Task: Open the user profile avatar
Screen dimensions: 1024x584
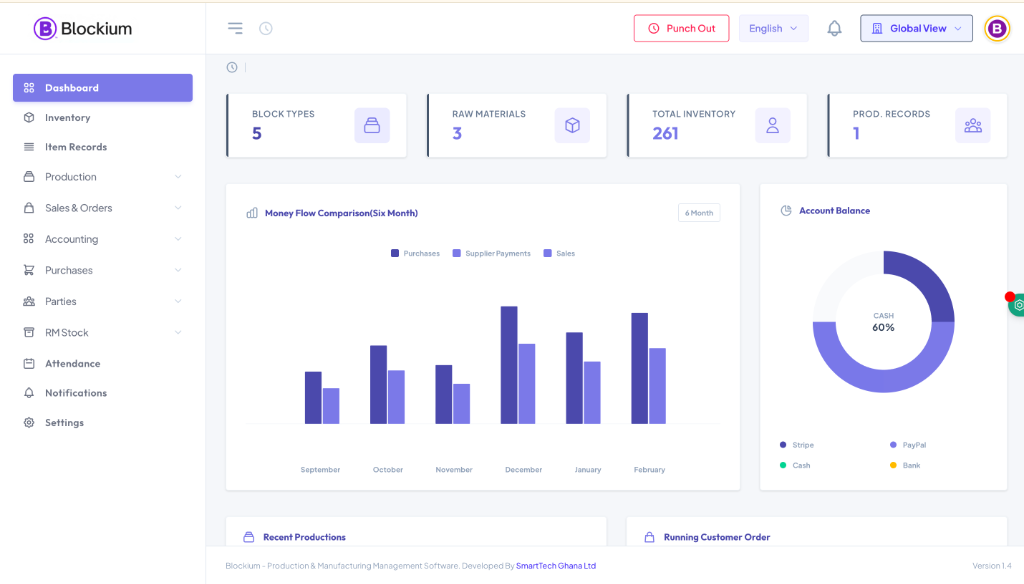Action: [997, 28]
